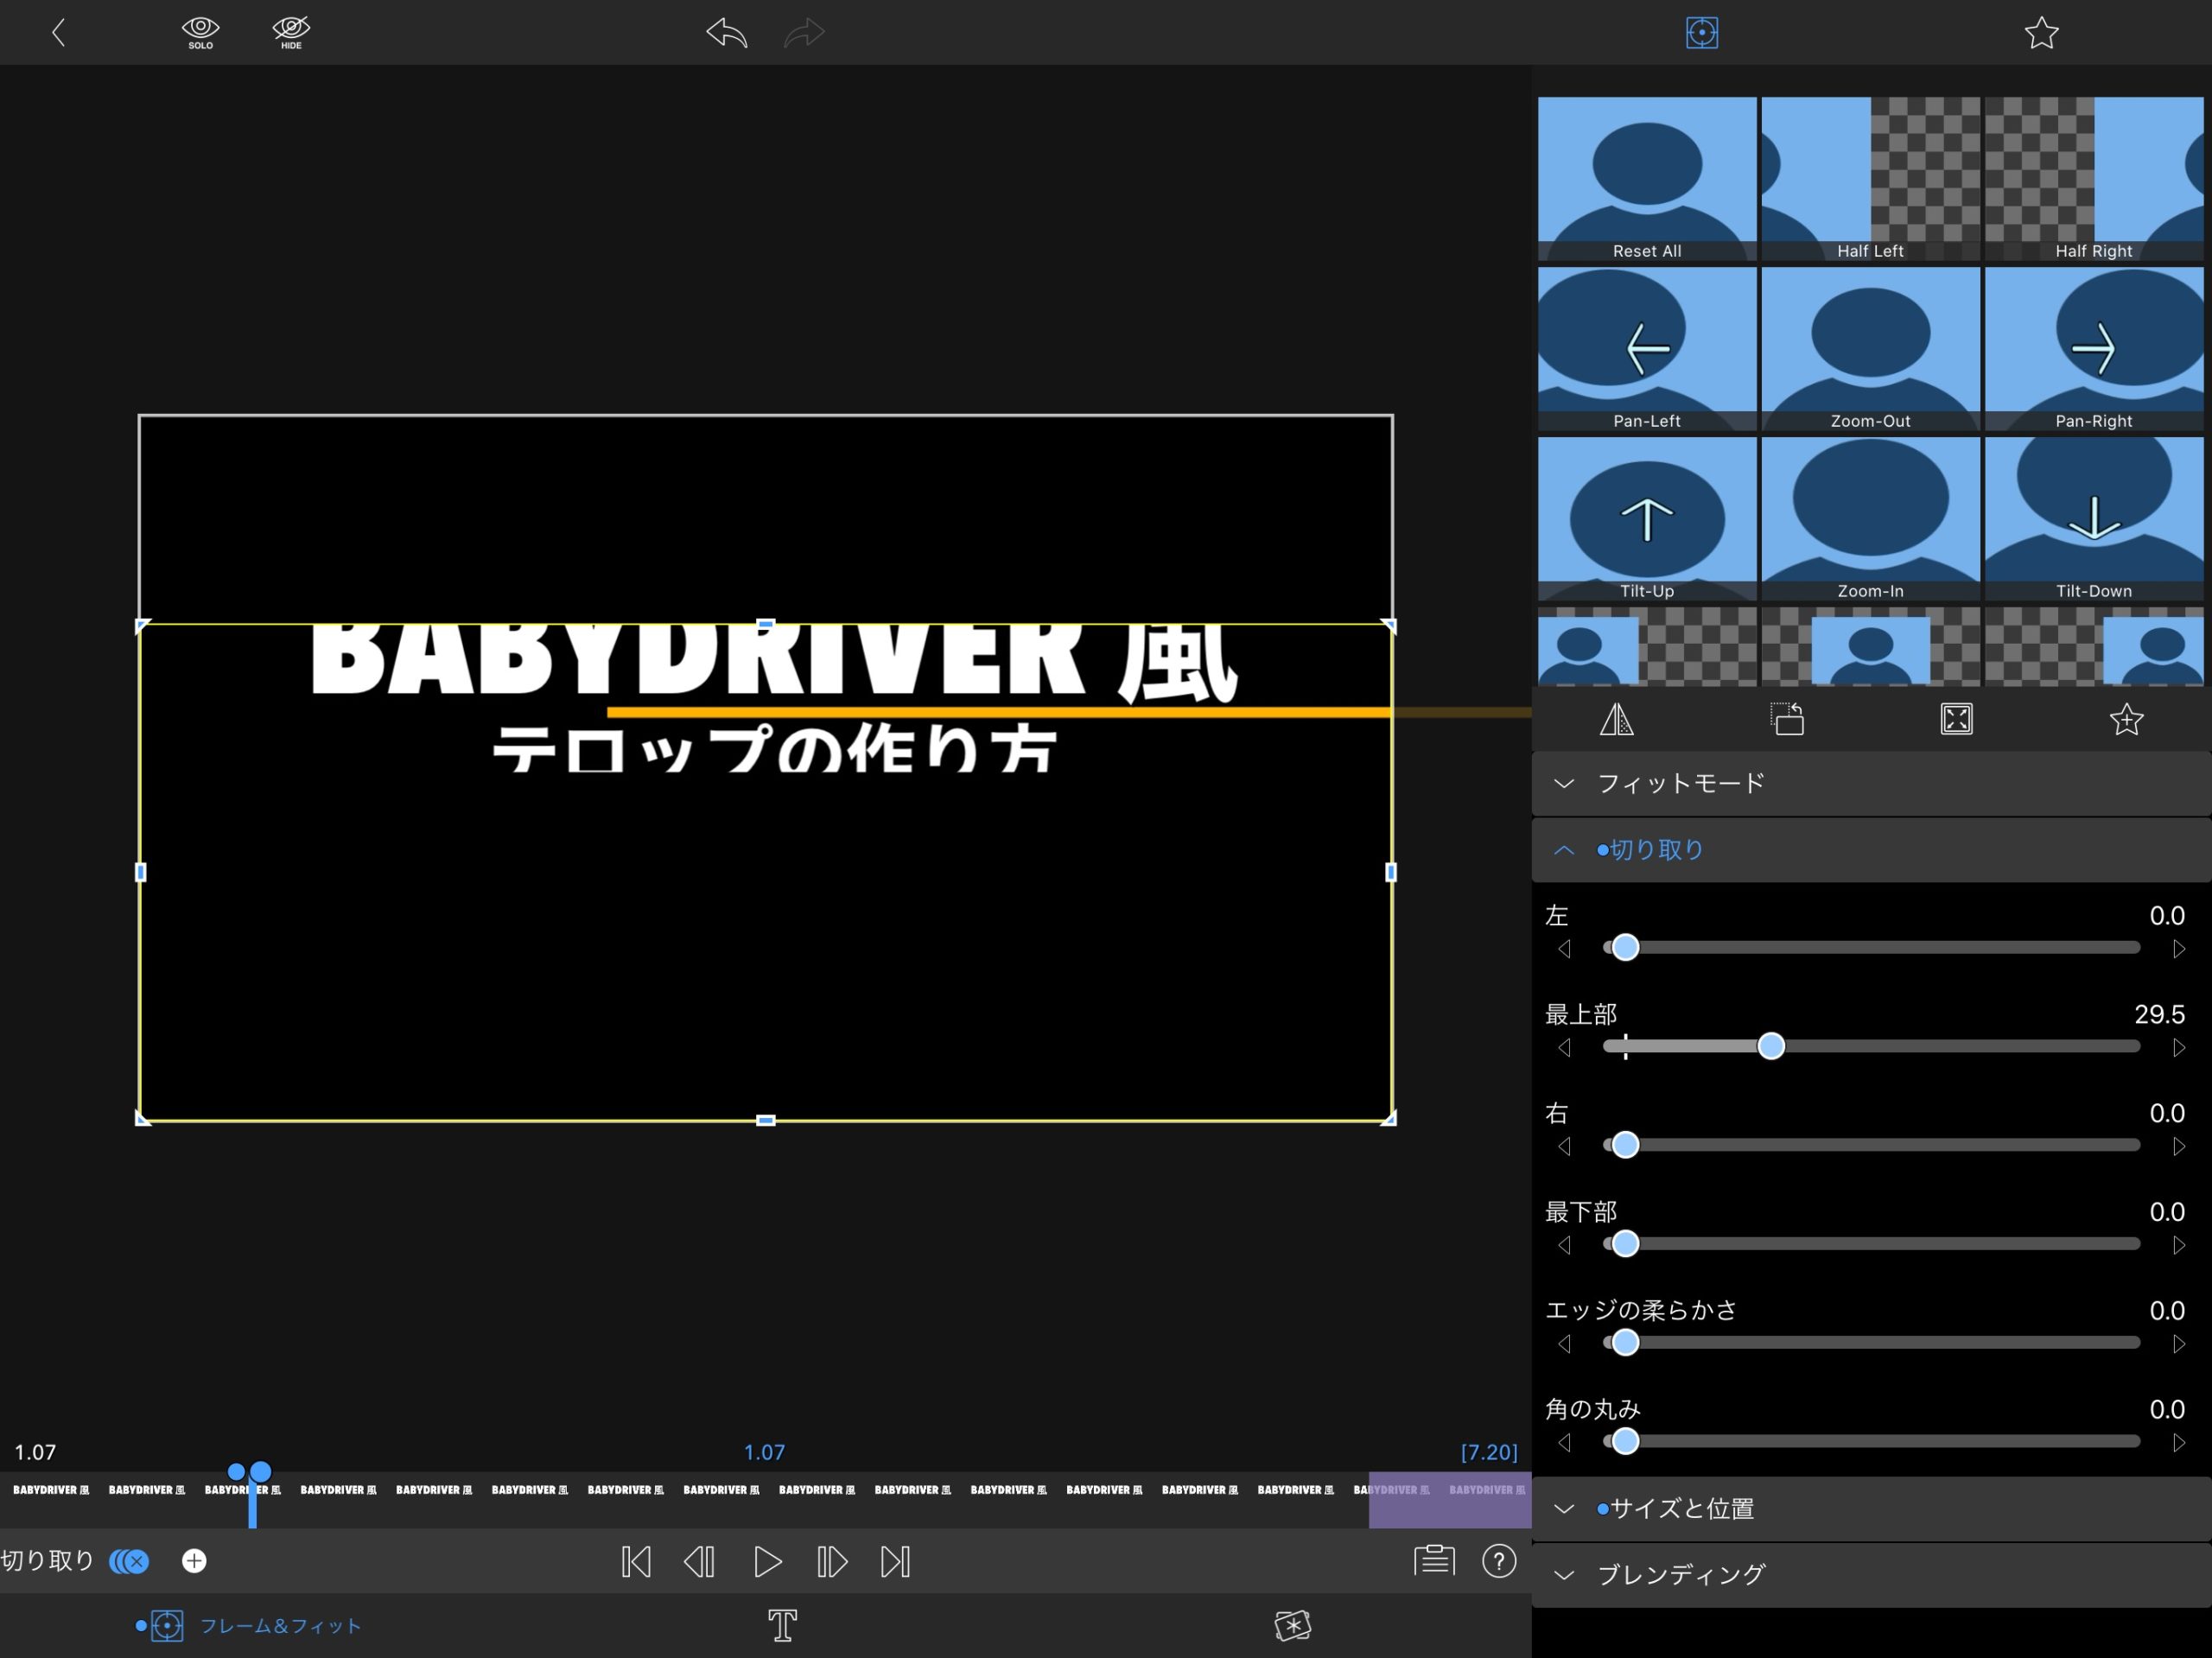This screenshot has width=2212, height=1658.
Task: Expand the サイズと位置 section
Action: point(1871,1508)
